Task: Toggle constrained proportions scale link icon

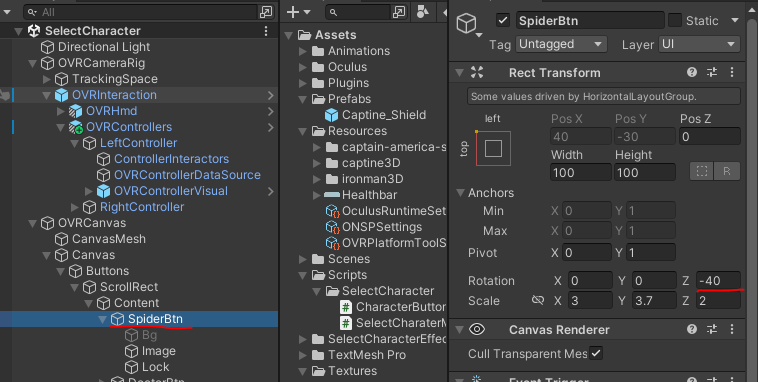Action: coord(538,301)
